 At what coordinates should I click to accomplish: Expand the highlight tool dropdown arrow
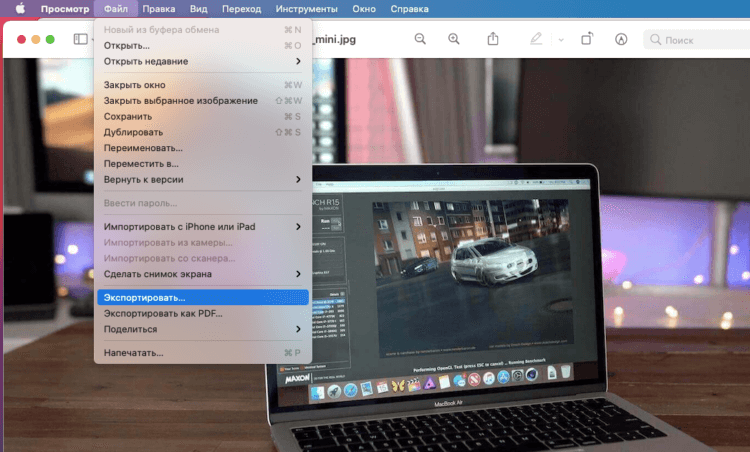tap(560, 39)
